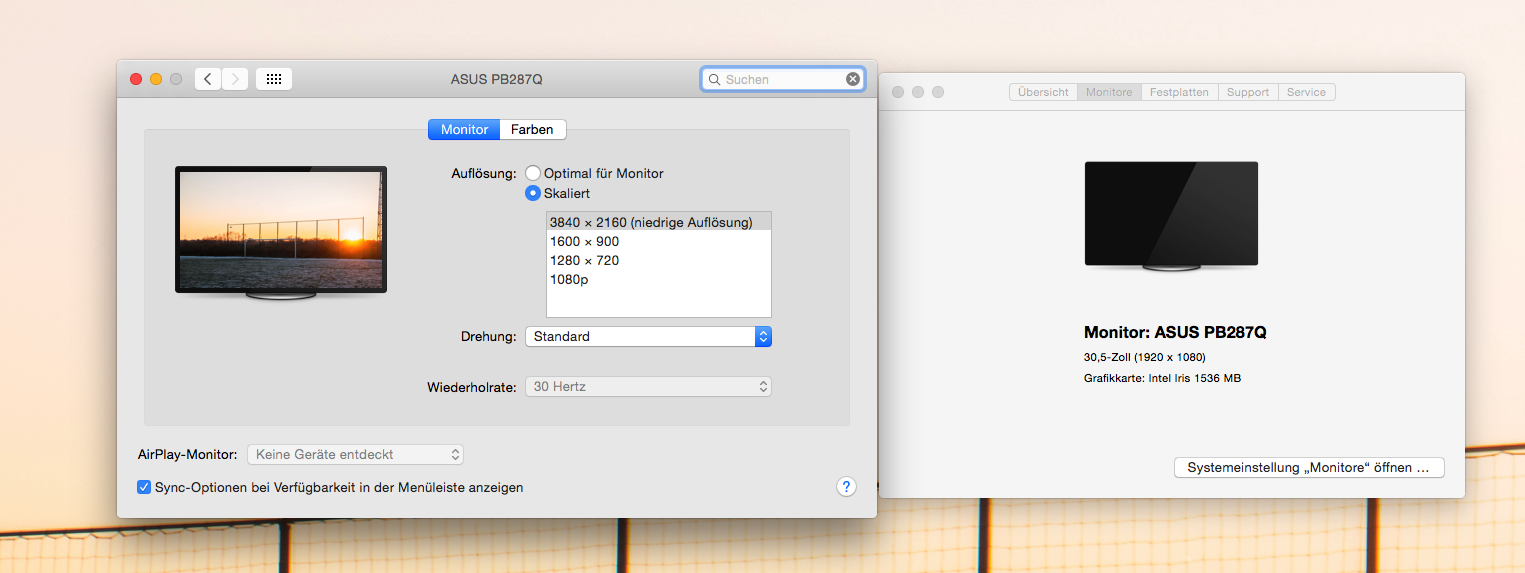
Task: Click into the Suchen search field
Action: click(783, 79)
